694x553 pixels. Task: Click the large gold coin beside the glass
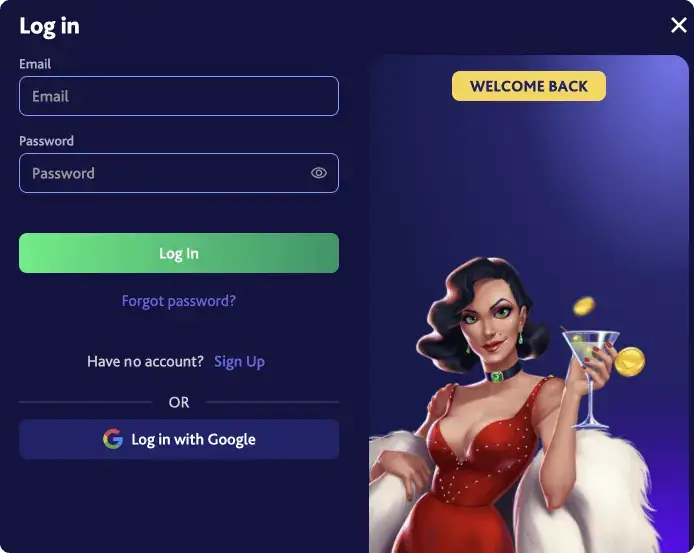click(x=630, y=362)
